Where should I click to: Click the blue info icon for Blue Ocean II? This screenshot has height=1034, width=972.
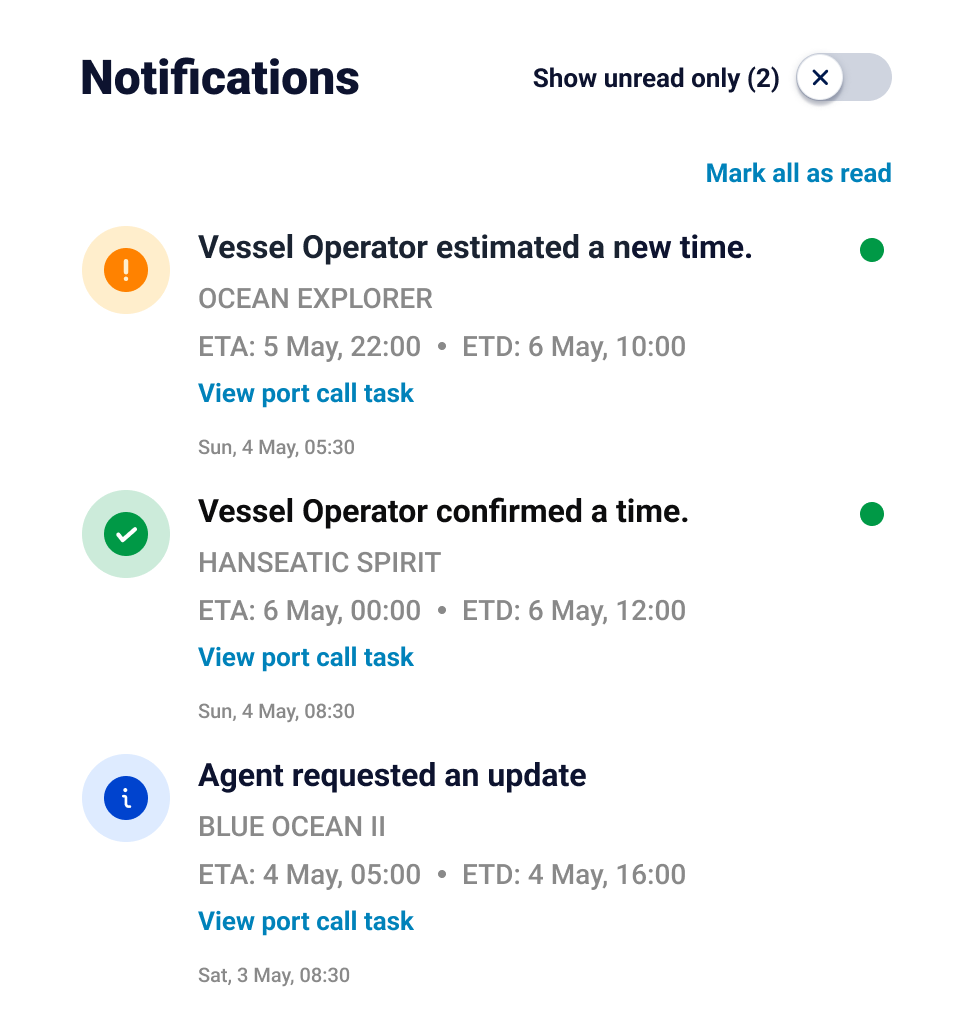pos(126,798)
